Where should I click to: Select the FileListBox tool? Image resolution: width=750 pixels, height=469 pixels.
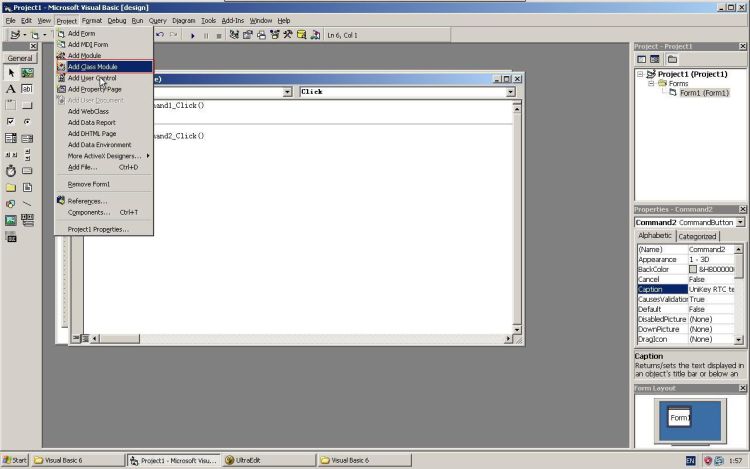point(27,187)
